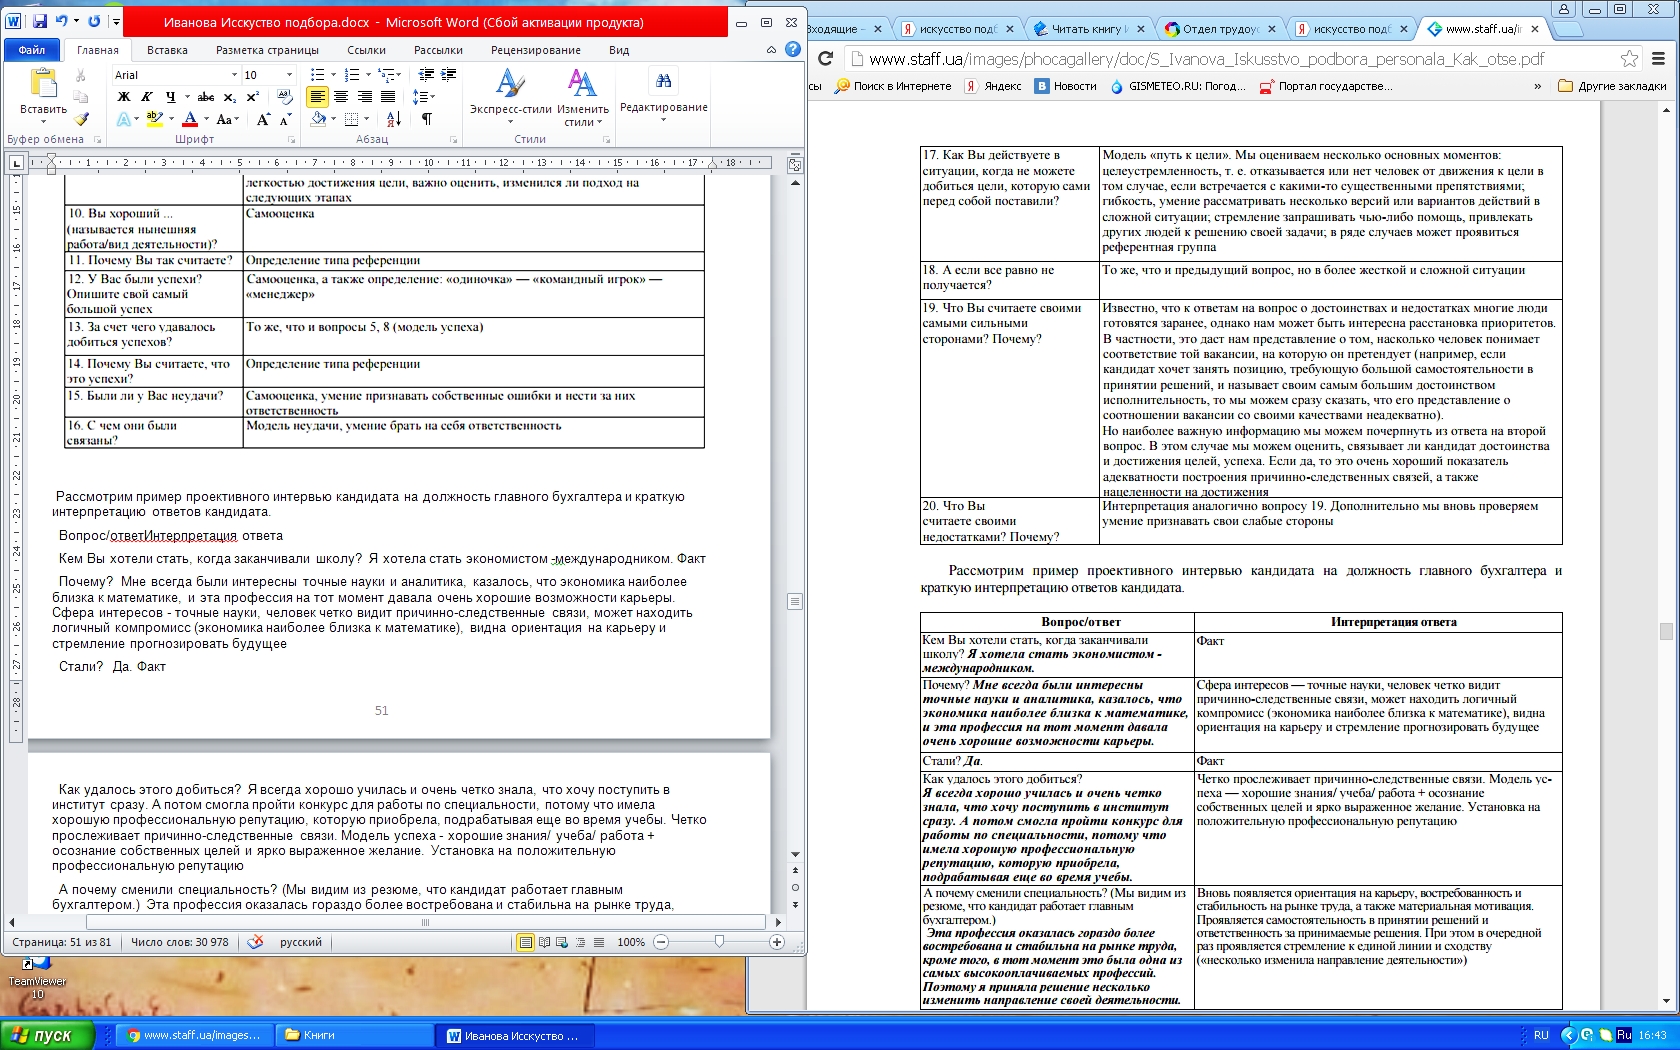Click the zoom slider handle in Word
The image size is (1680, 1050).
(x=719, y=942)
